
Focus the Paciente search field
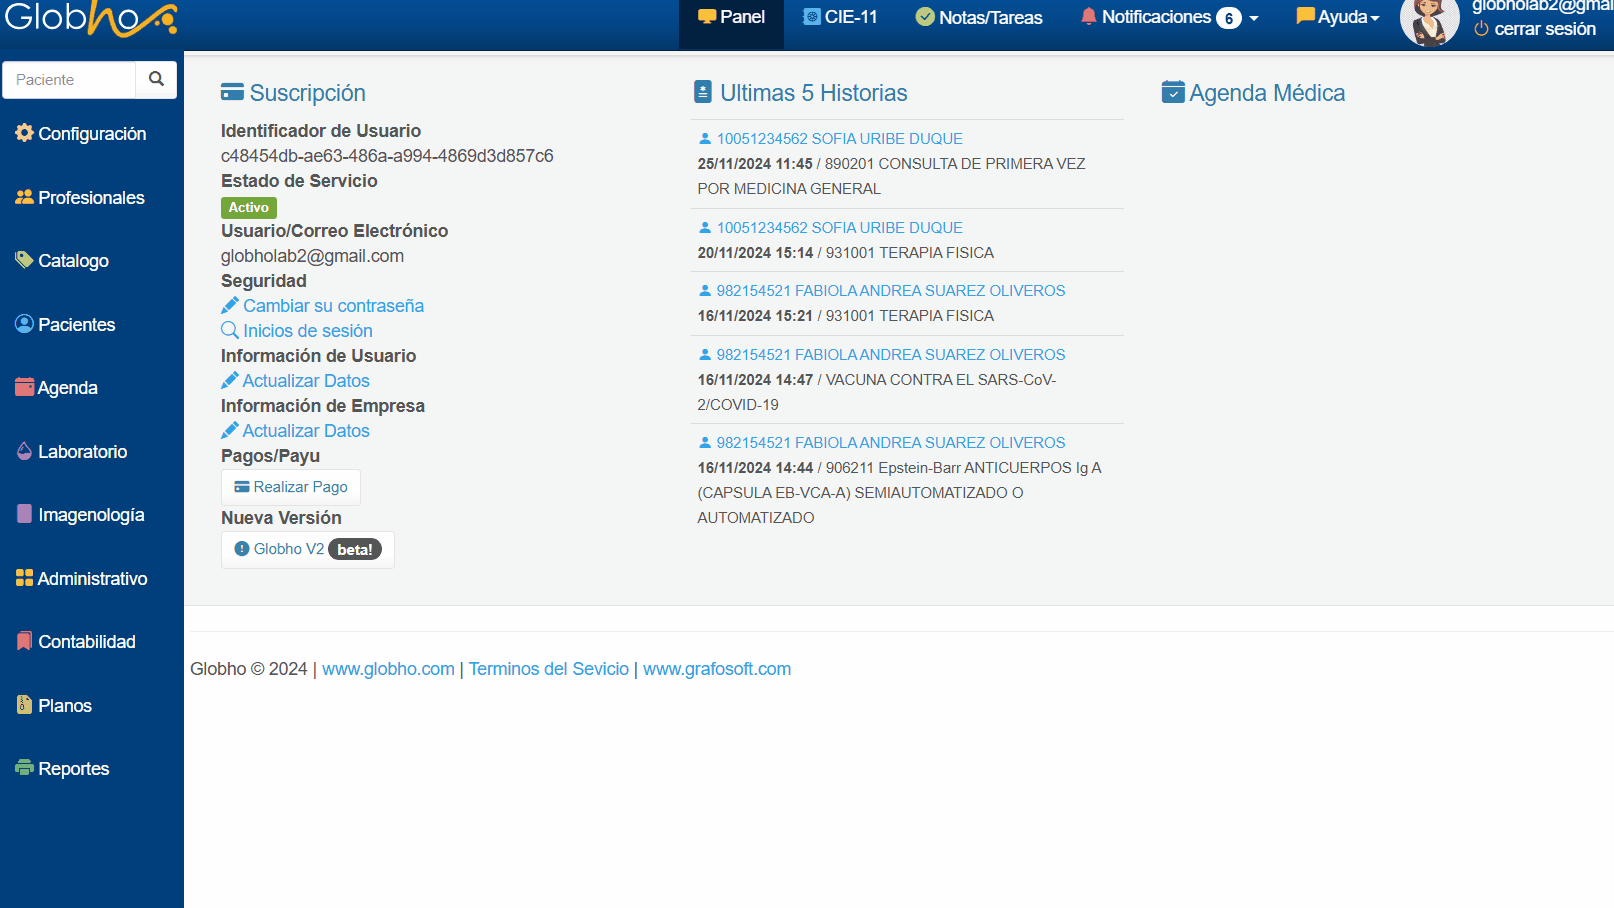click(x=69, y=80)
